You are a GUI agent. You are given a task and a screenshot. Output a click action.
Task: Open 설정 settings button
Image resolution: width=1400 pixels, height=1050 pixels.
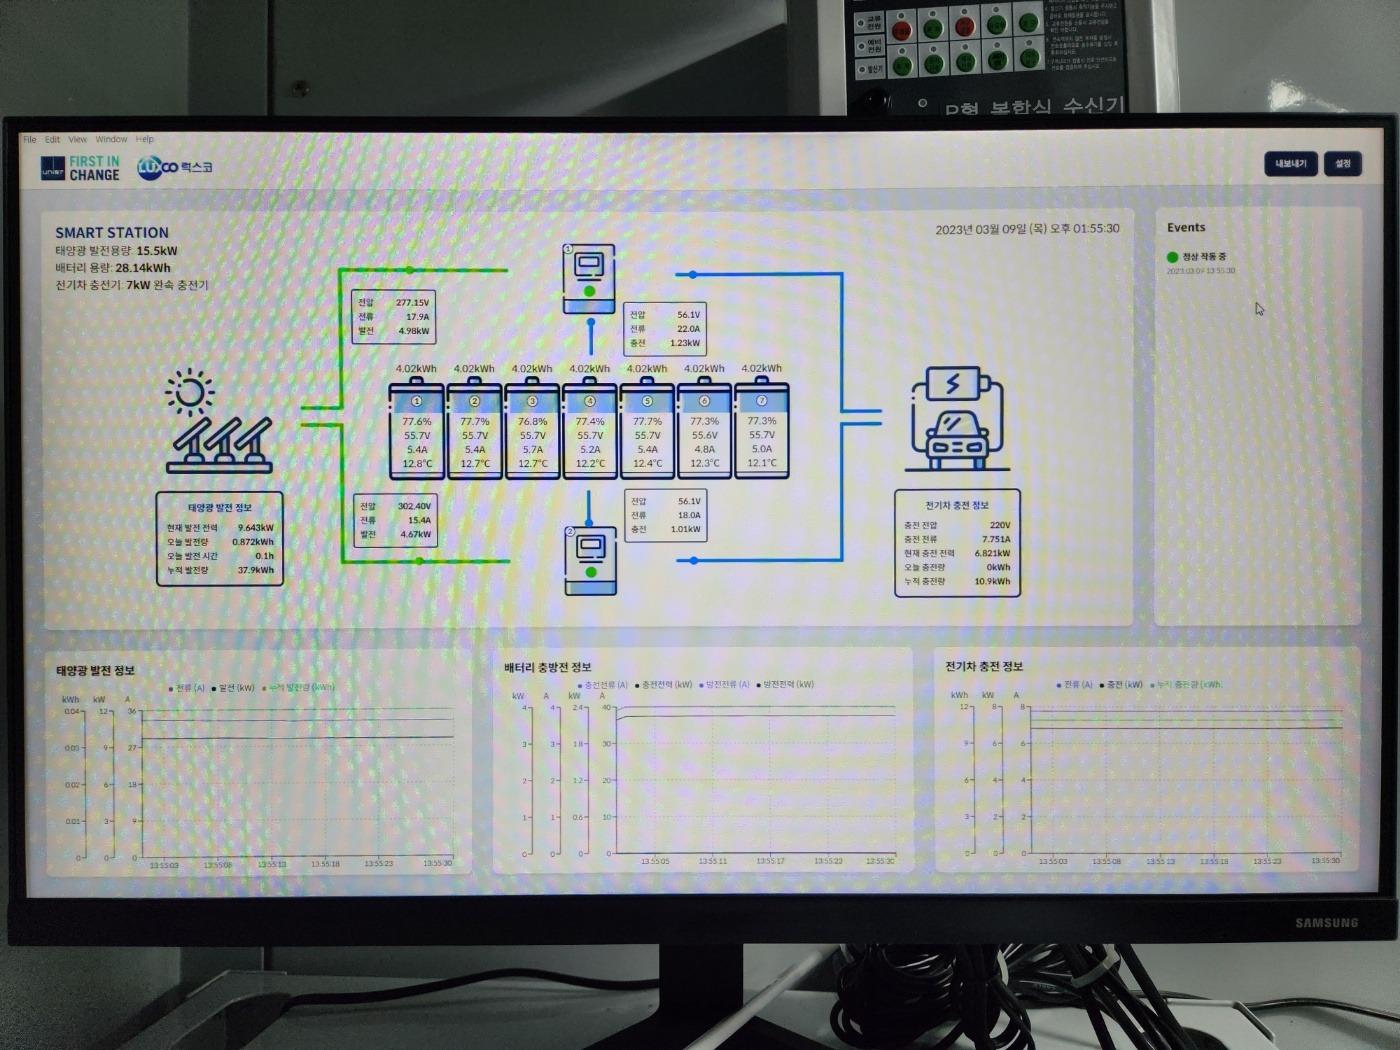(1342, 164)
